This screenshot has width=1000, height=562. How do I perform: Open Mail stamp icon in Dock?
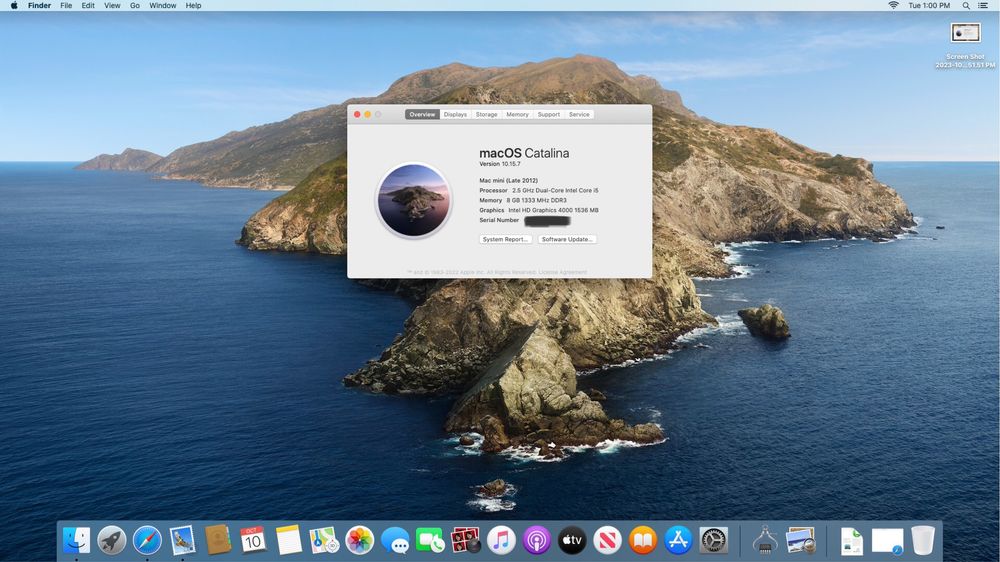[x=182, y=540]
